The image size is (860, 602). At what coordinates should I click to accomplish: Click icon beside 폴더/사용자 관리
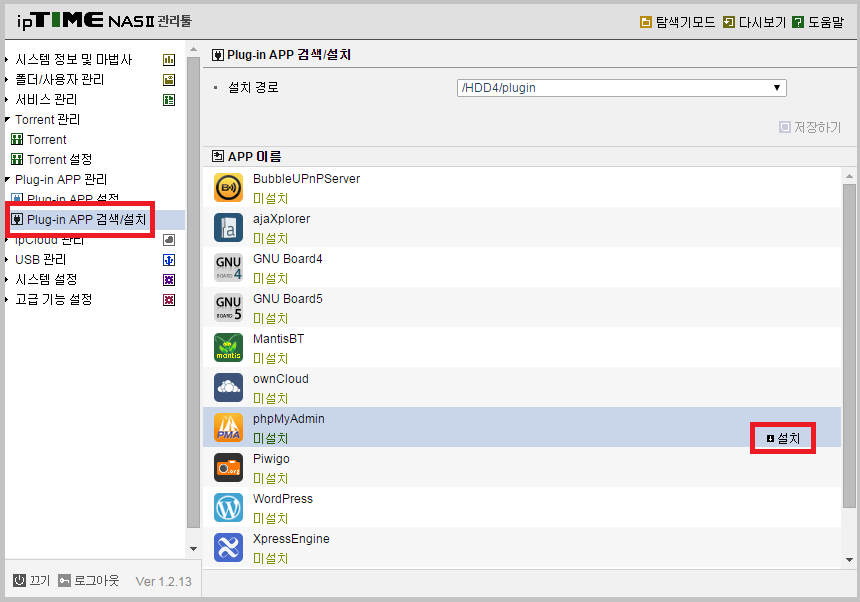pyautogui.click(x=169, y=80)
